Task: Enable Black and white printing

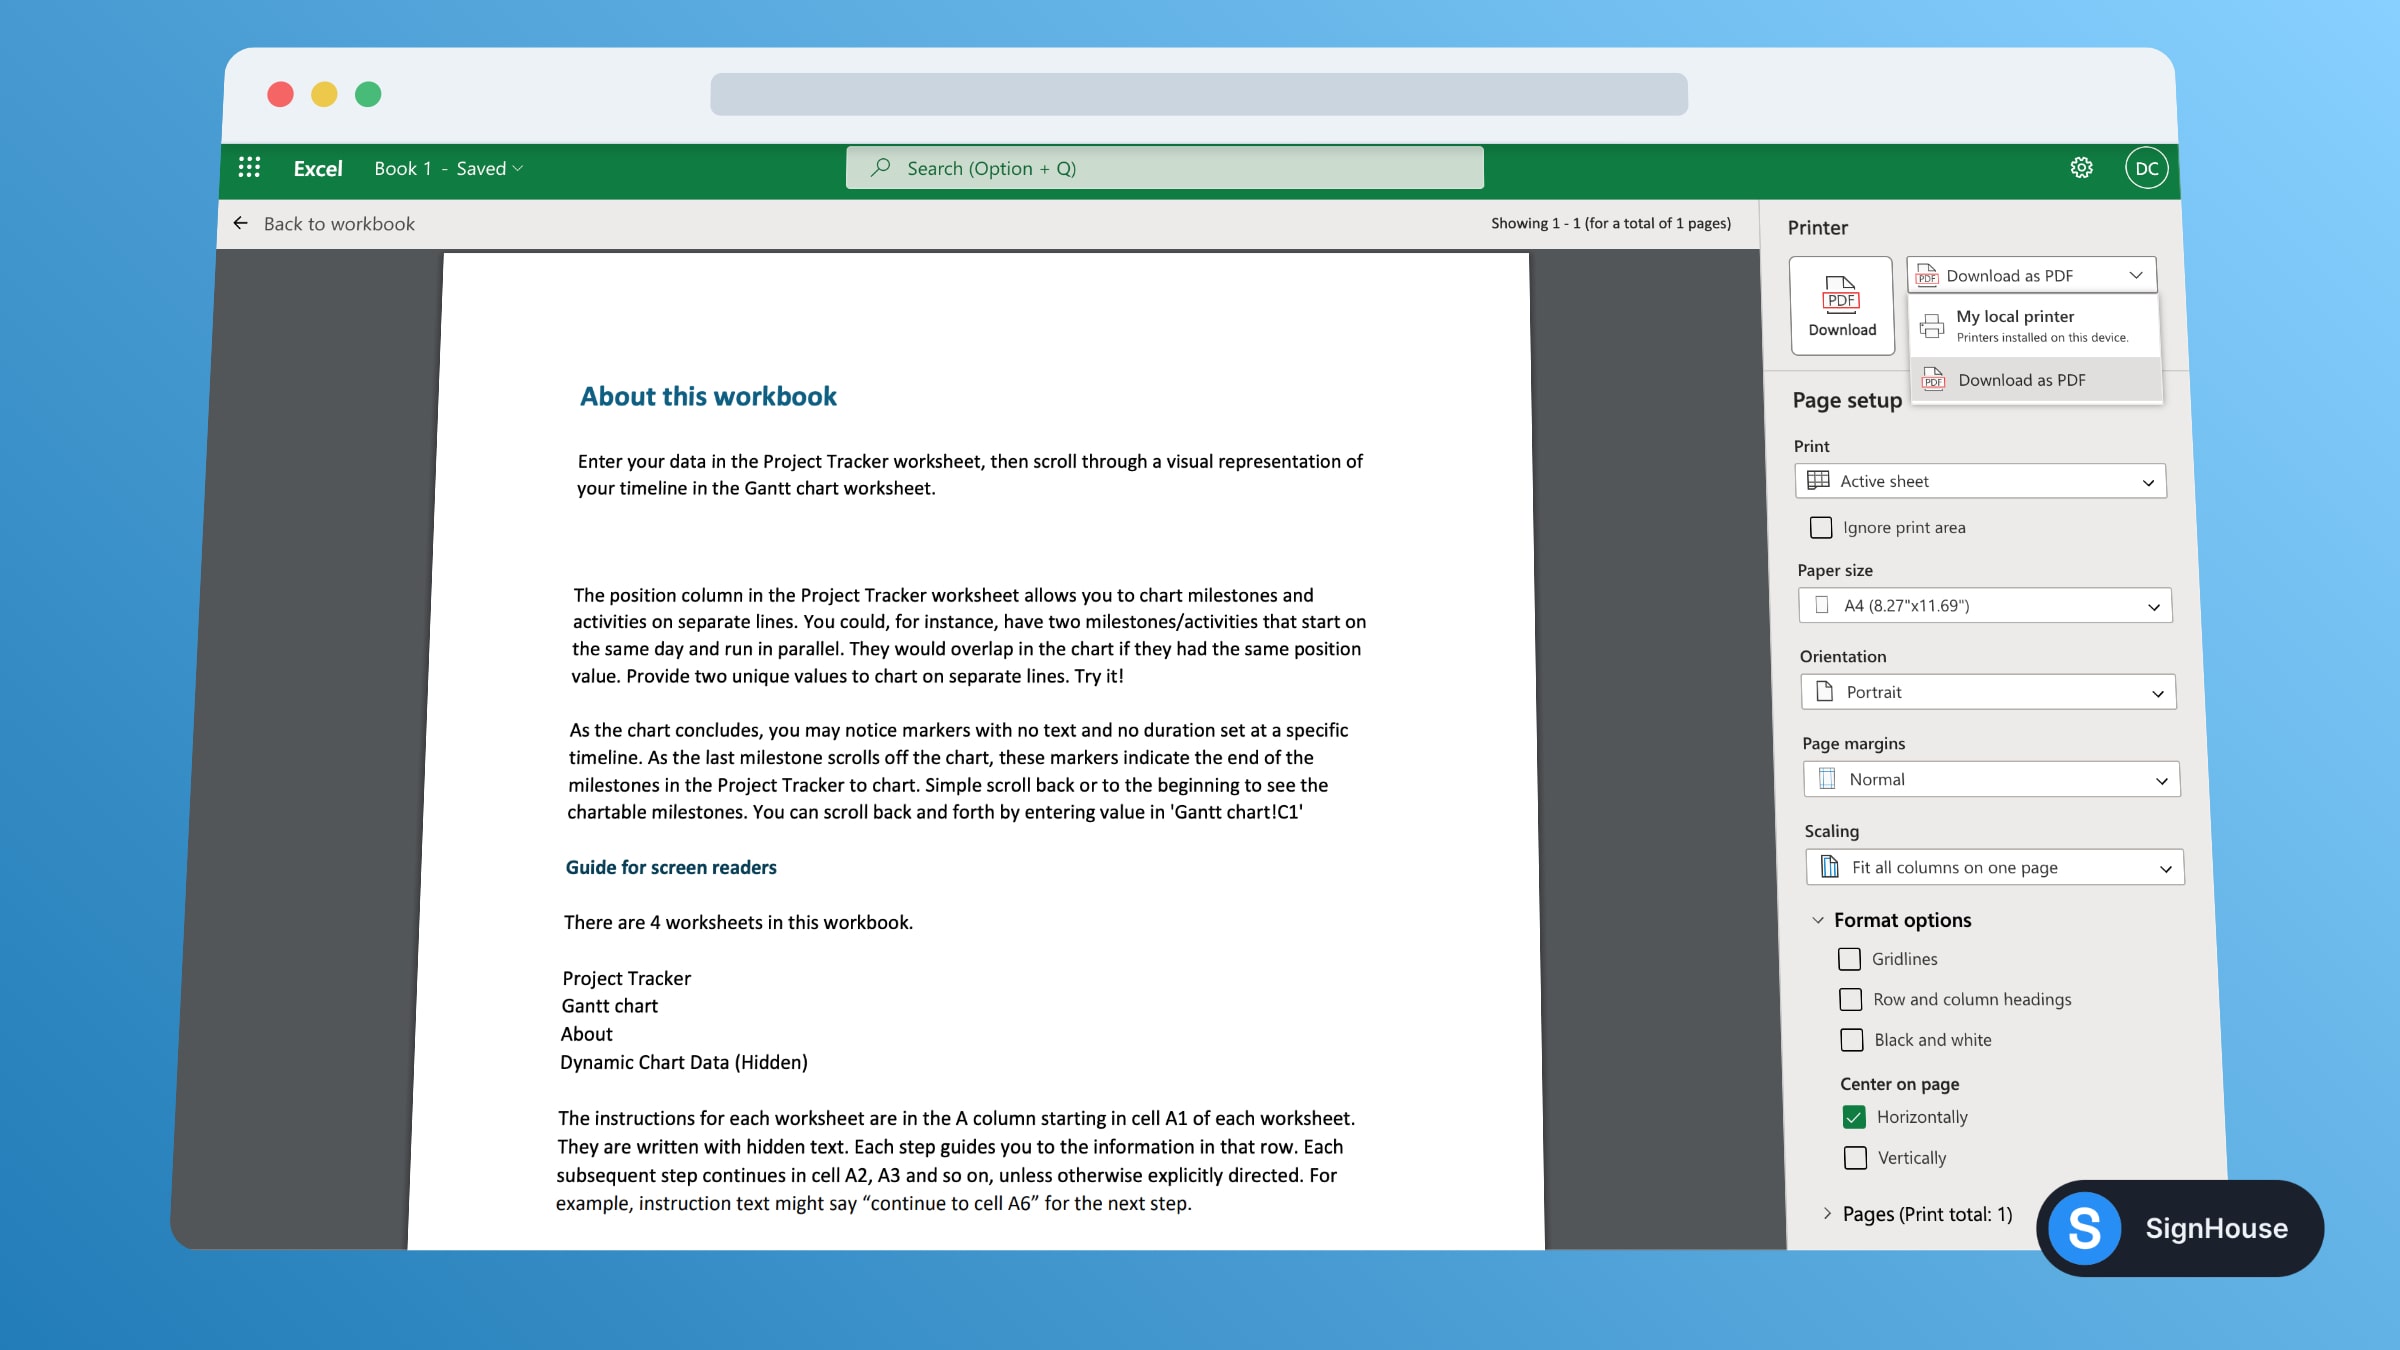Action: [x=1852, y=1040]
